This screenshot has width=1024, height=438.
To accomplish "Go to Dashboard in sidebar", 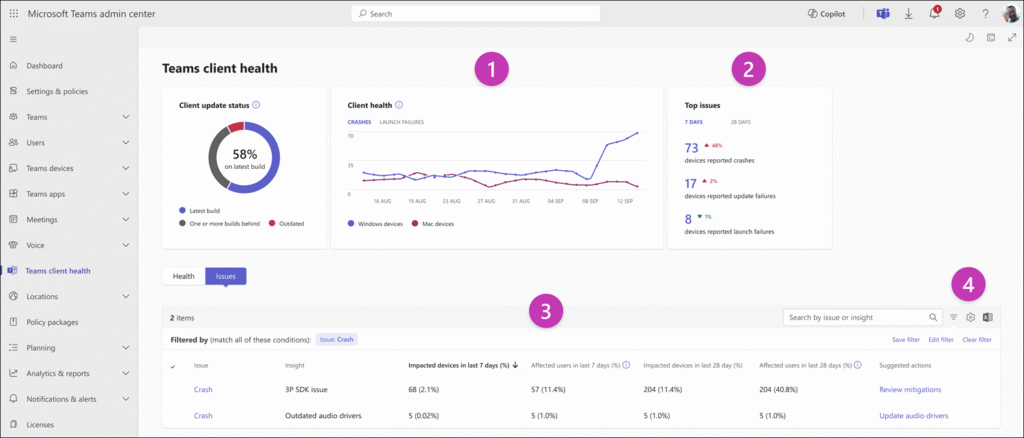I will [44, 66].
